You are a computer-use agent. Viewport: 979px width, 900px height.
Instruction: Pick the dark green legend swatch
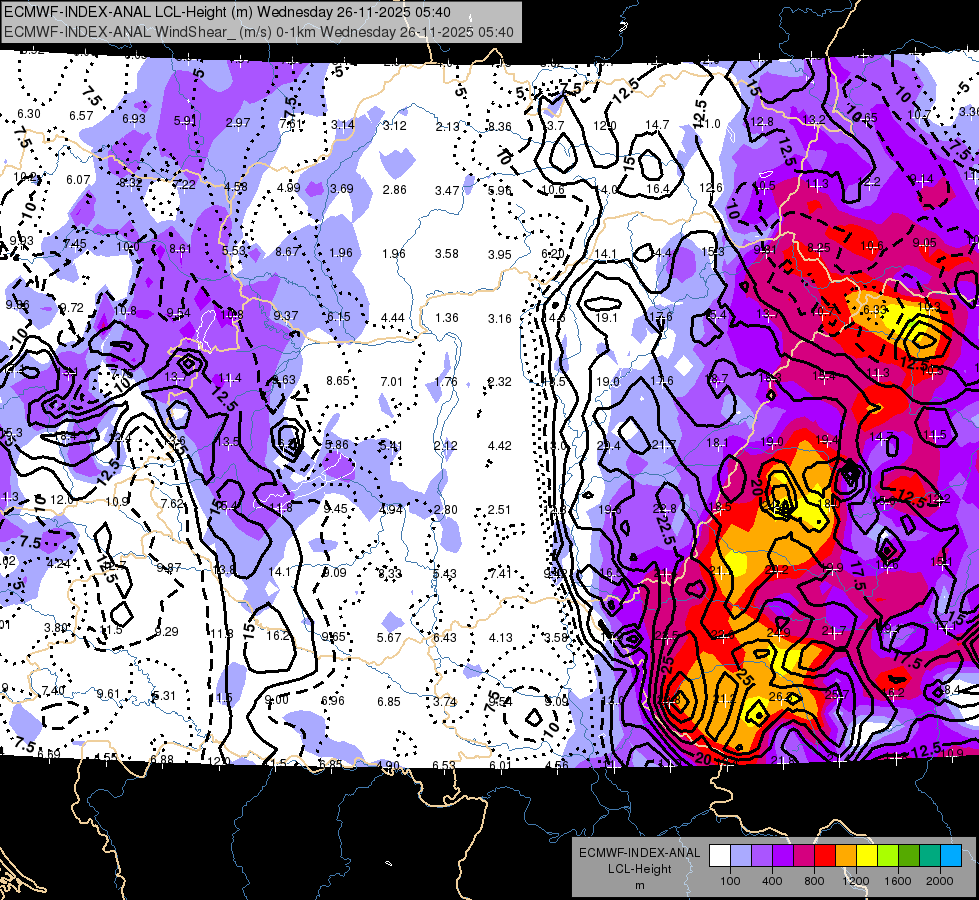tap(909, 856)
